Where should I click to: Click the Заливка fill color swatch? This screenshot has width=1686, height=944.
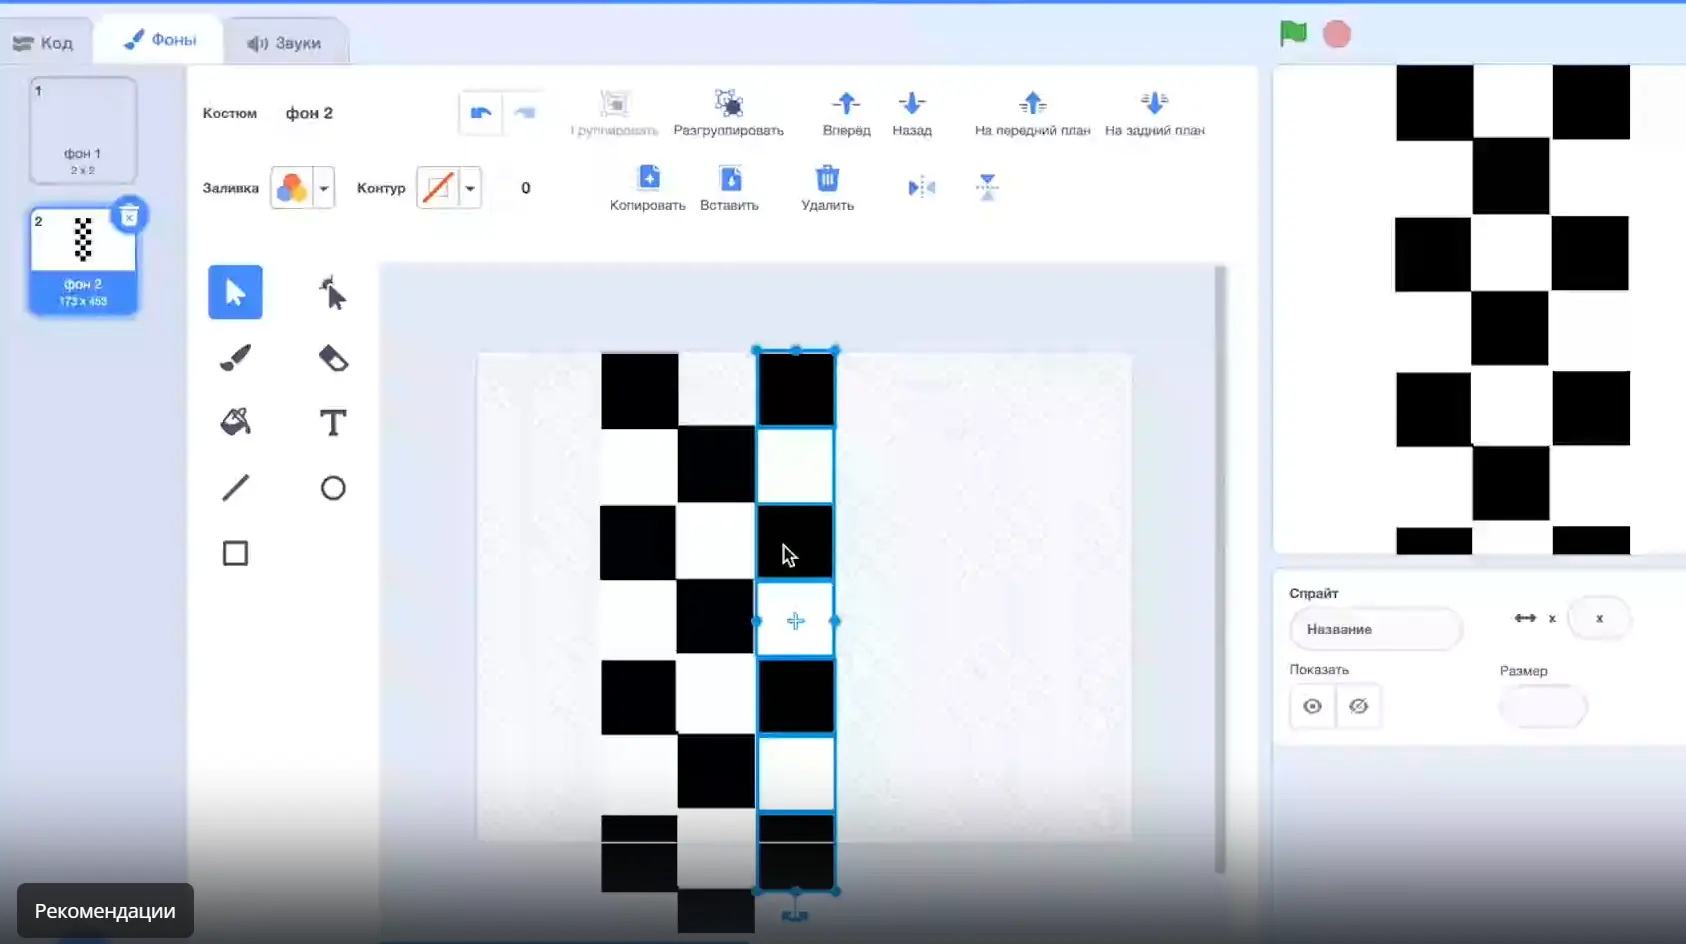(292, 188)
